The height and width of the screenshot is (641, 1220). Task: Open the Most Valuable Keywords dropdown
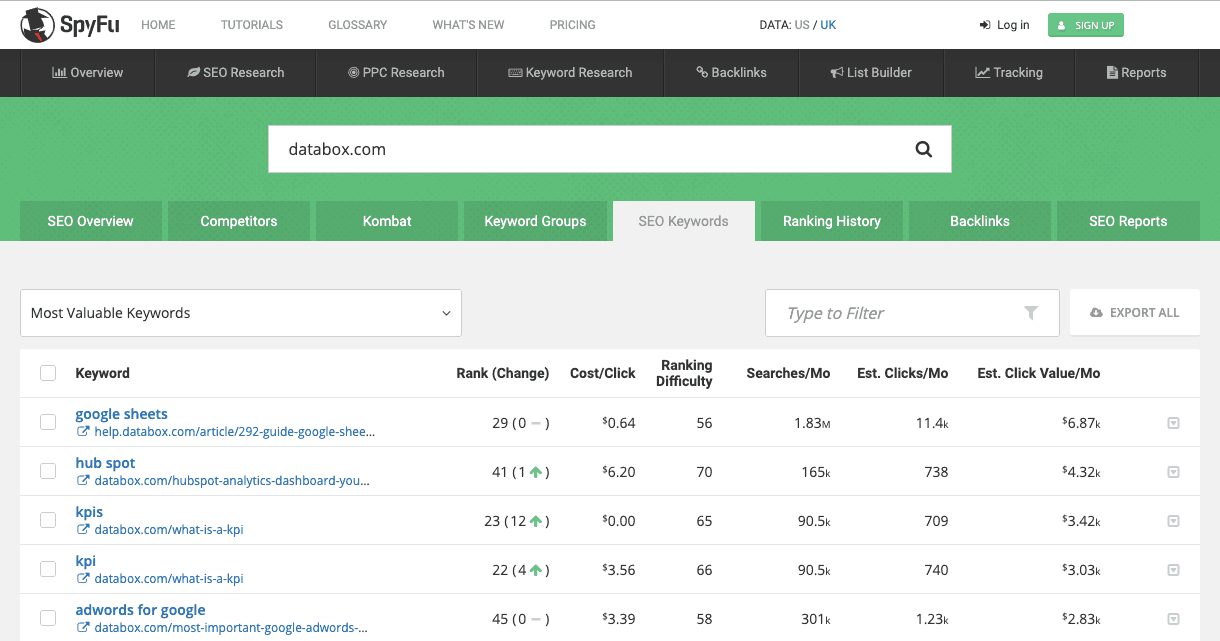click(x=240, y=313)
